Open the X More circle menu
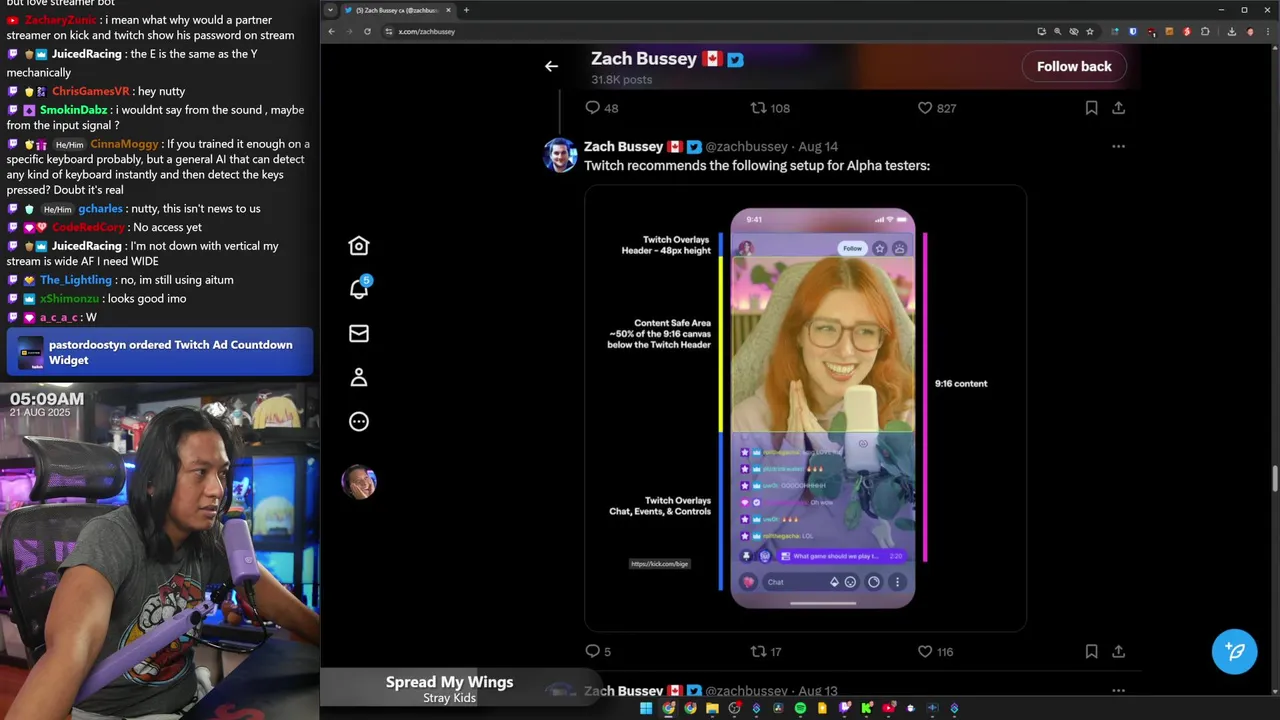This screenshot has height=720, width=1280. [x=359, y=422]
